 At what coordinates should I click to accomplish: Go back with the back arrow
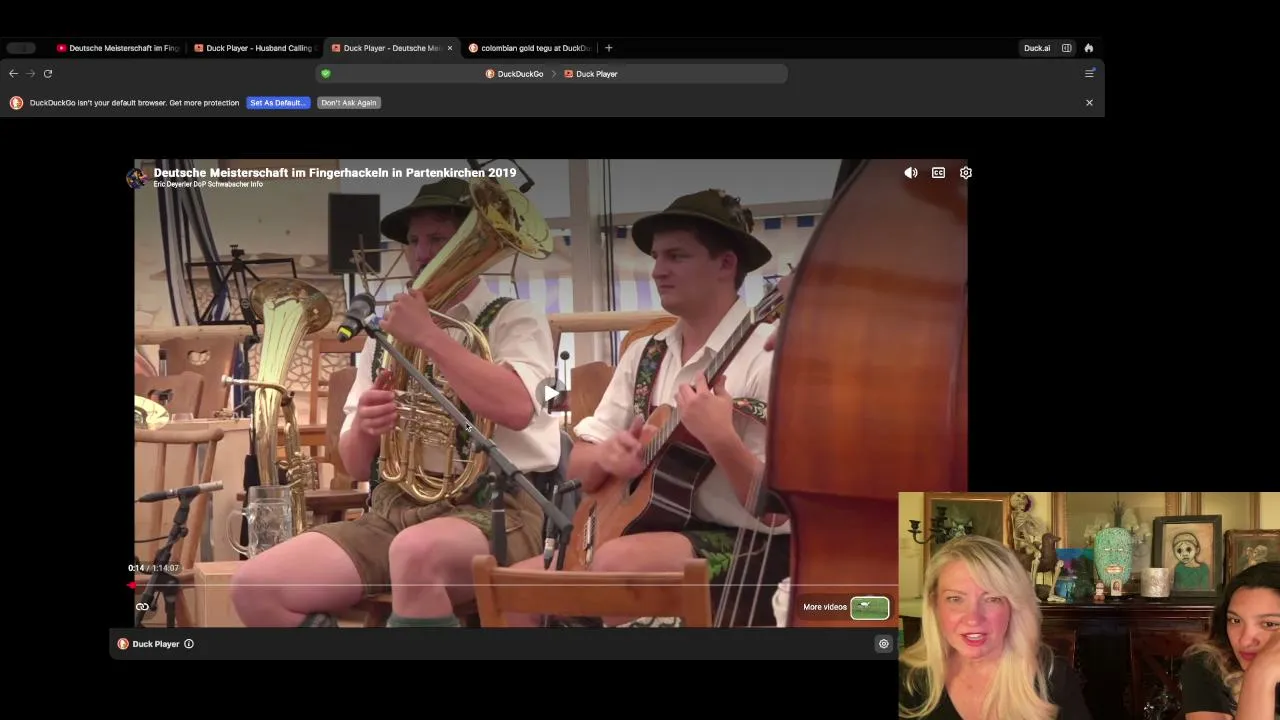[x=13, y=73]
